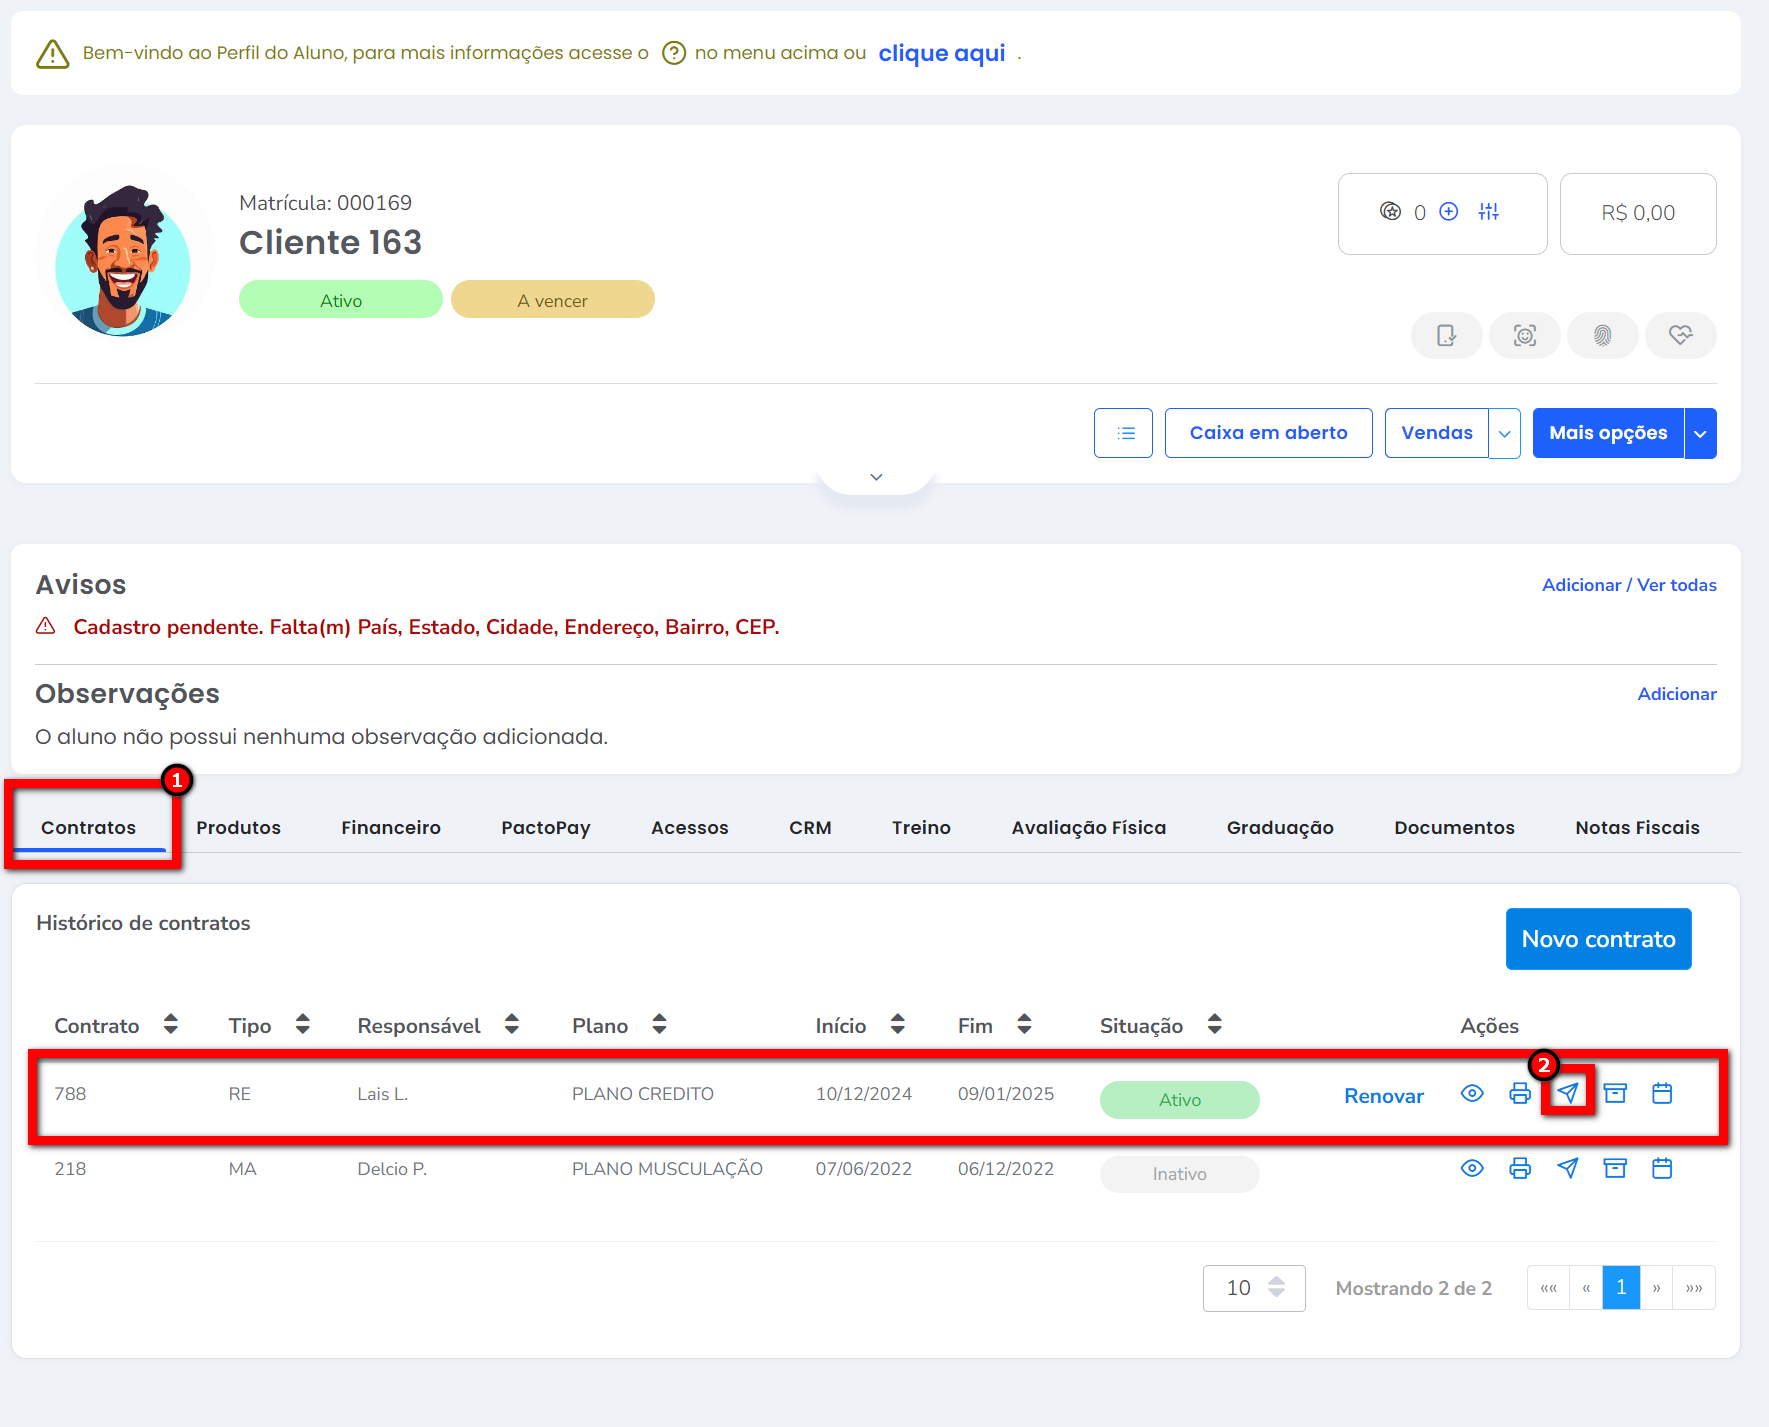Open the calendar icon for contract 788
Screen dimensions: 1769x1427
[x=1661, y=1094]
